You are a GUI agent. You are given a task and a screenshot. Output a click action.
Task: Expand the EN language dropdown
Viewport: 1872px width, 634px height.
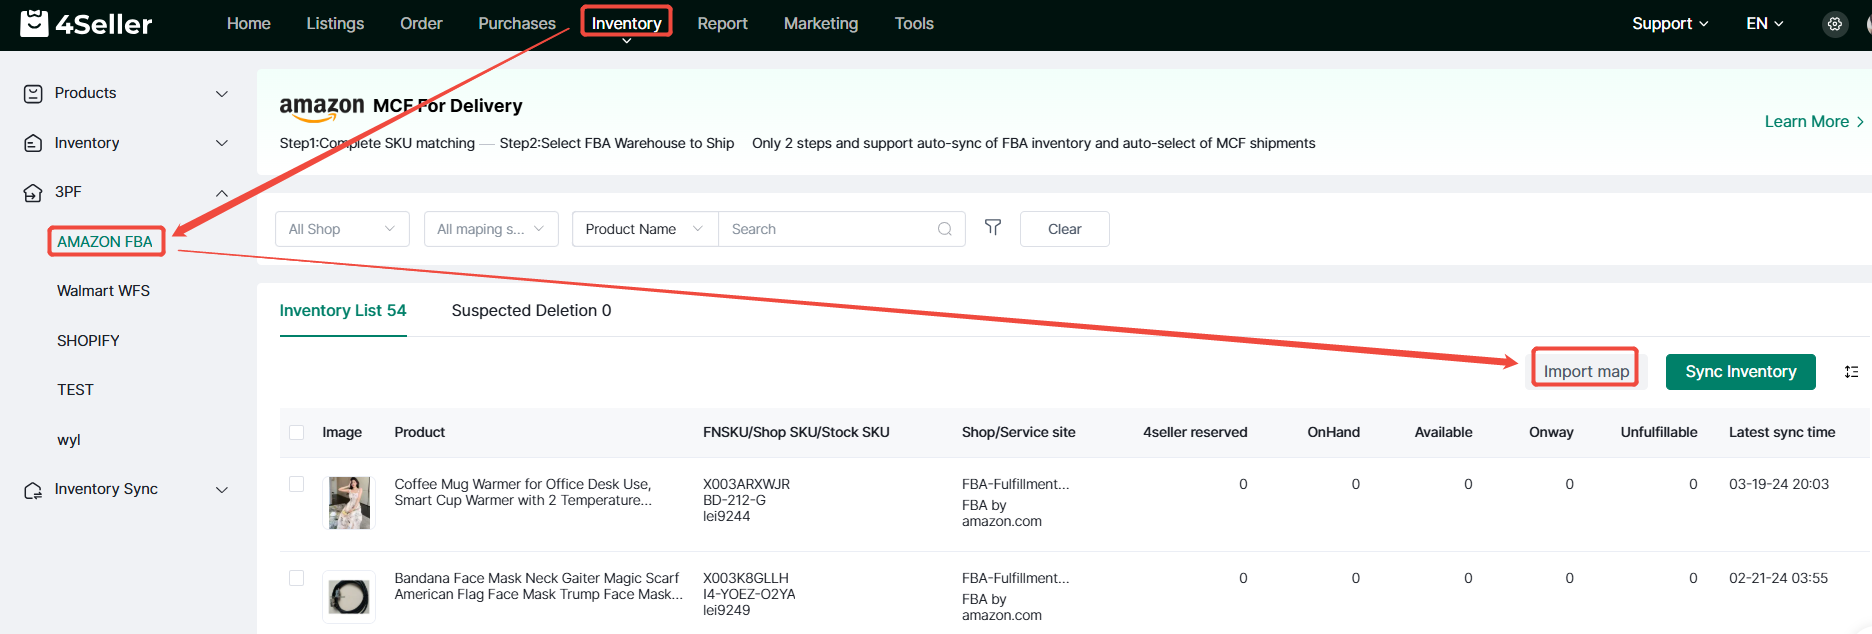(1764, 24)
